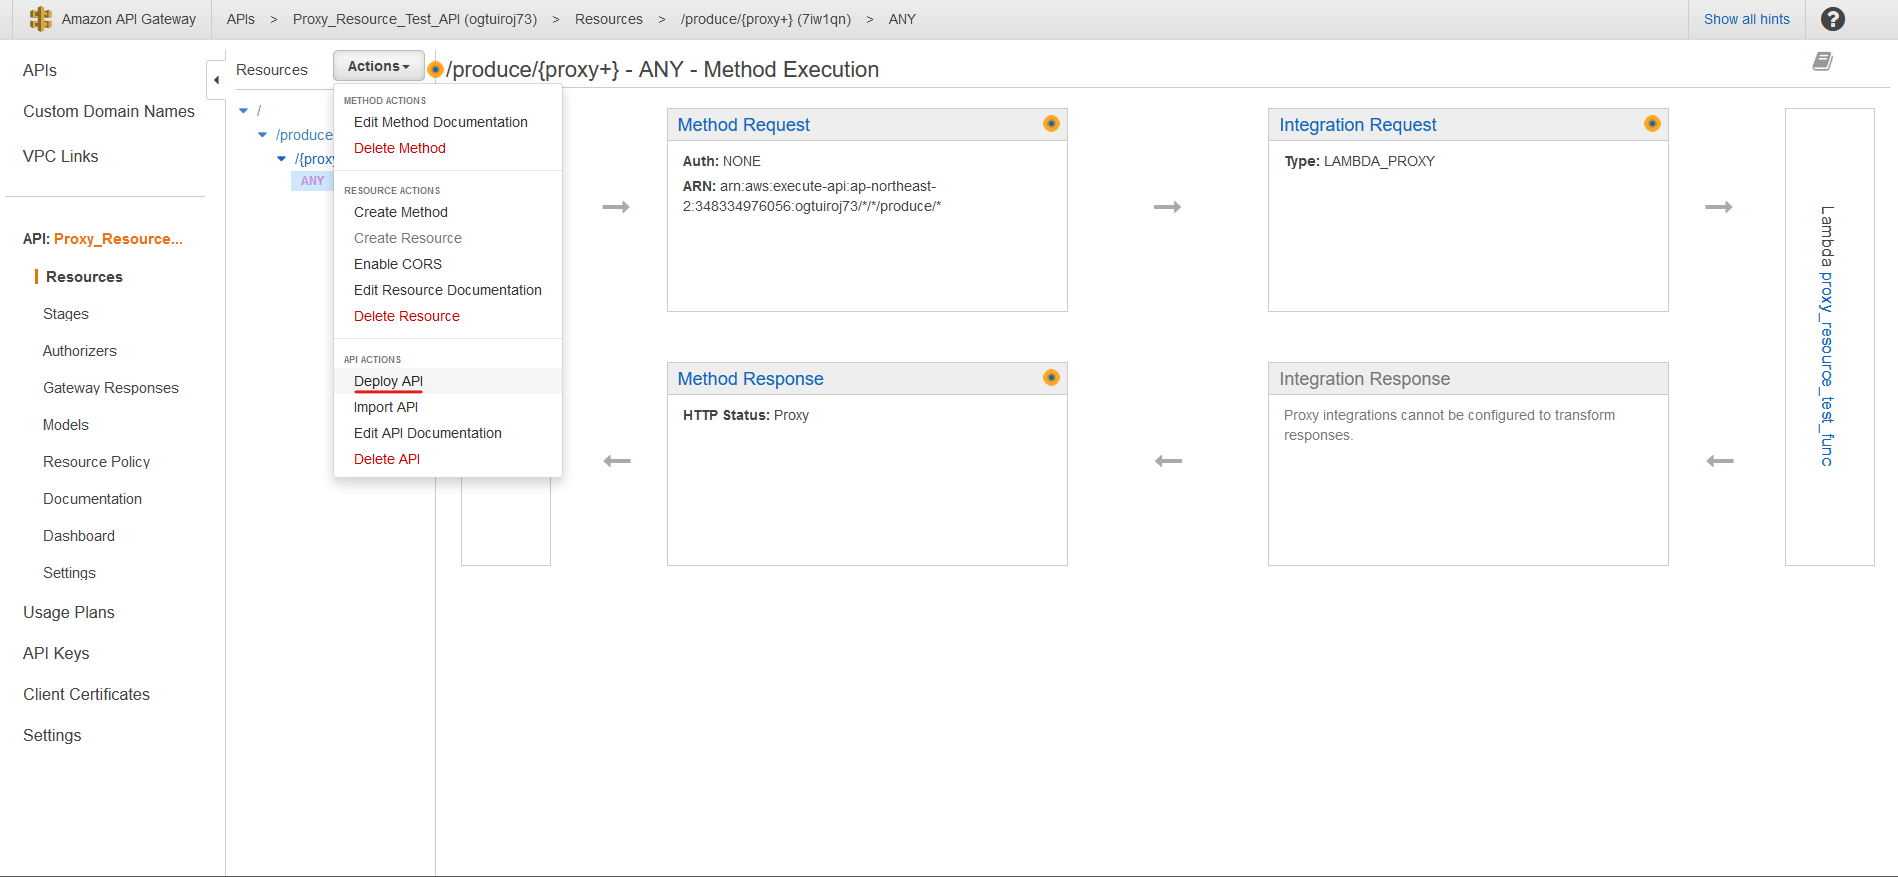Open the documentation book icon
Screen dimensions: 1898x877
[x=1822, y=62]
